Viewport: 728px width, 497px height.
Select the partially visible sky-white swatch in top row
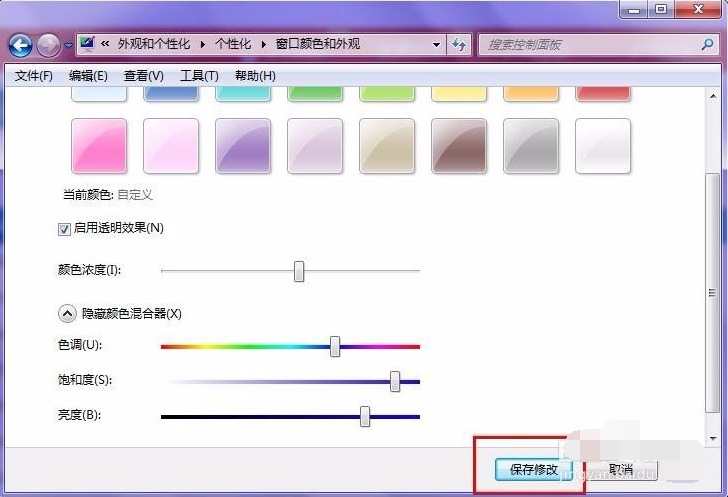[x=99, y=94]
